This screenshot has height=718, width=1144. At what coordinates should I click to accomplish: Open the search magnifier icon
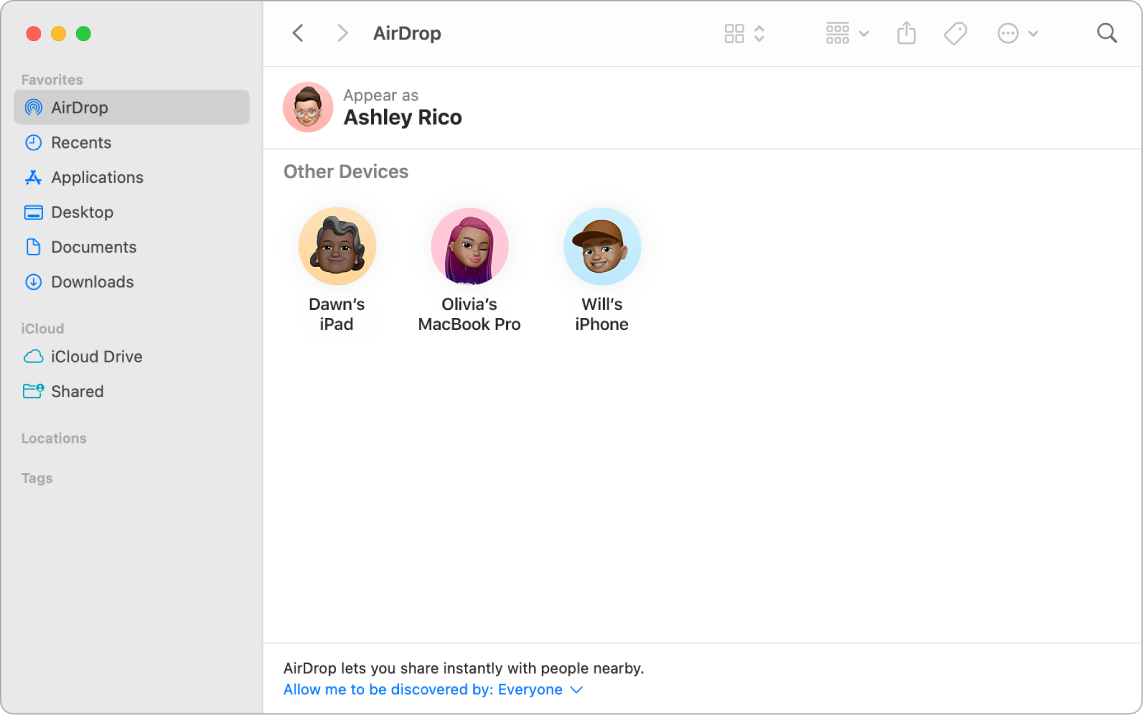[1107, 32]
